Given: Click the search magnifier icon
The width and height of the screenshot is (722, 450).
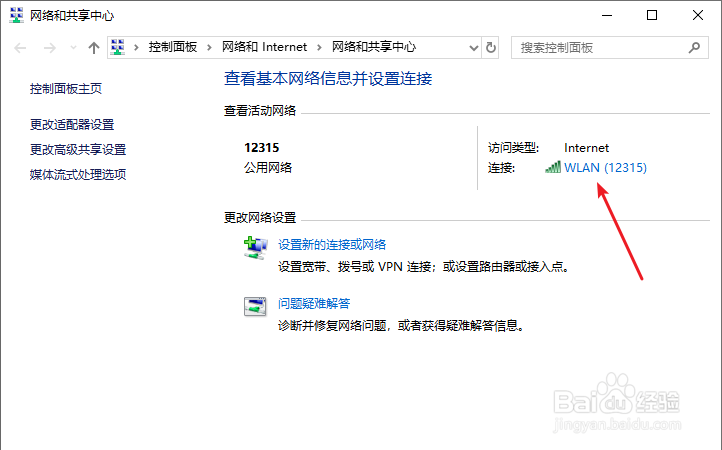Looking at the screenshot, I should click(x=694, y=47).
